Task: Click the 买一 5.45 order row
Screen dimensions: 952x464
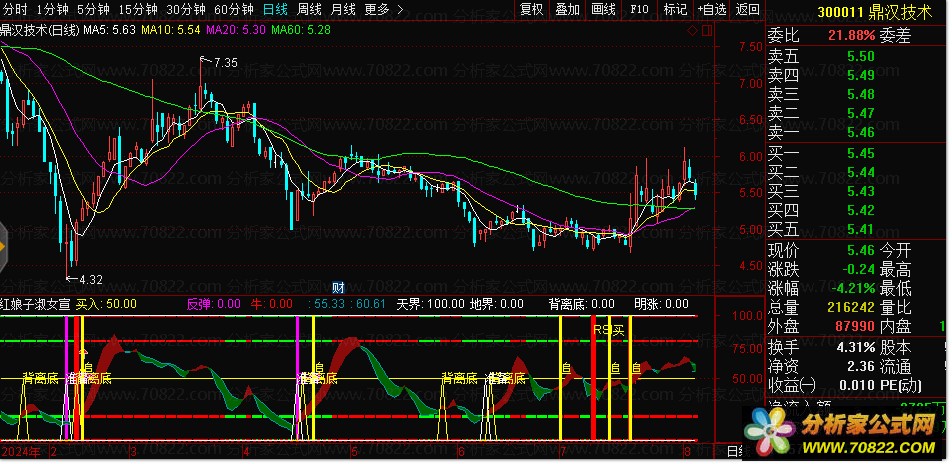Action: coord(856,154)
